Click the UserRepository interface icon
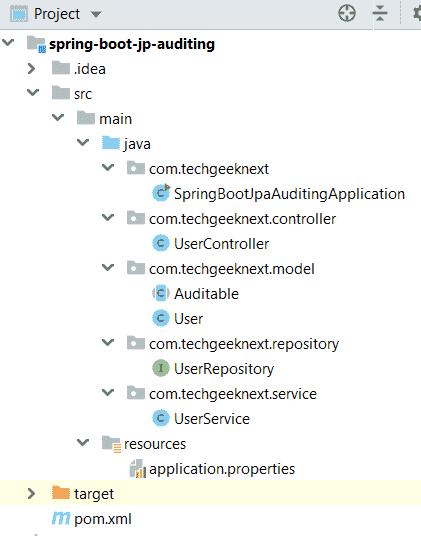This screenshot has height=536, width=421. 161,368
